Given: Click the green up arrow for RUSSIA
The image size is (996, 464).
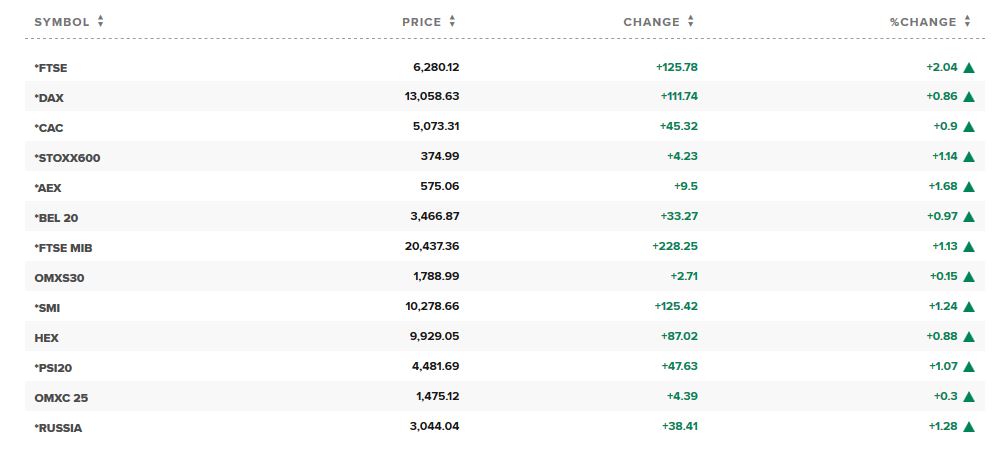Looking at the screenshot, I should point(969,426).
